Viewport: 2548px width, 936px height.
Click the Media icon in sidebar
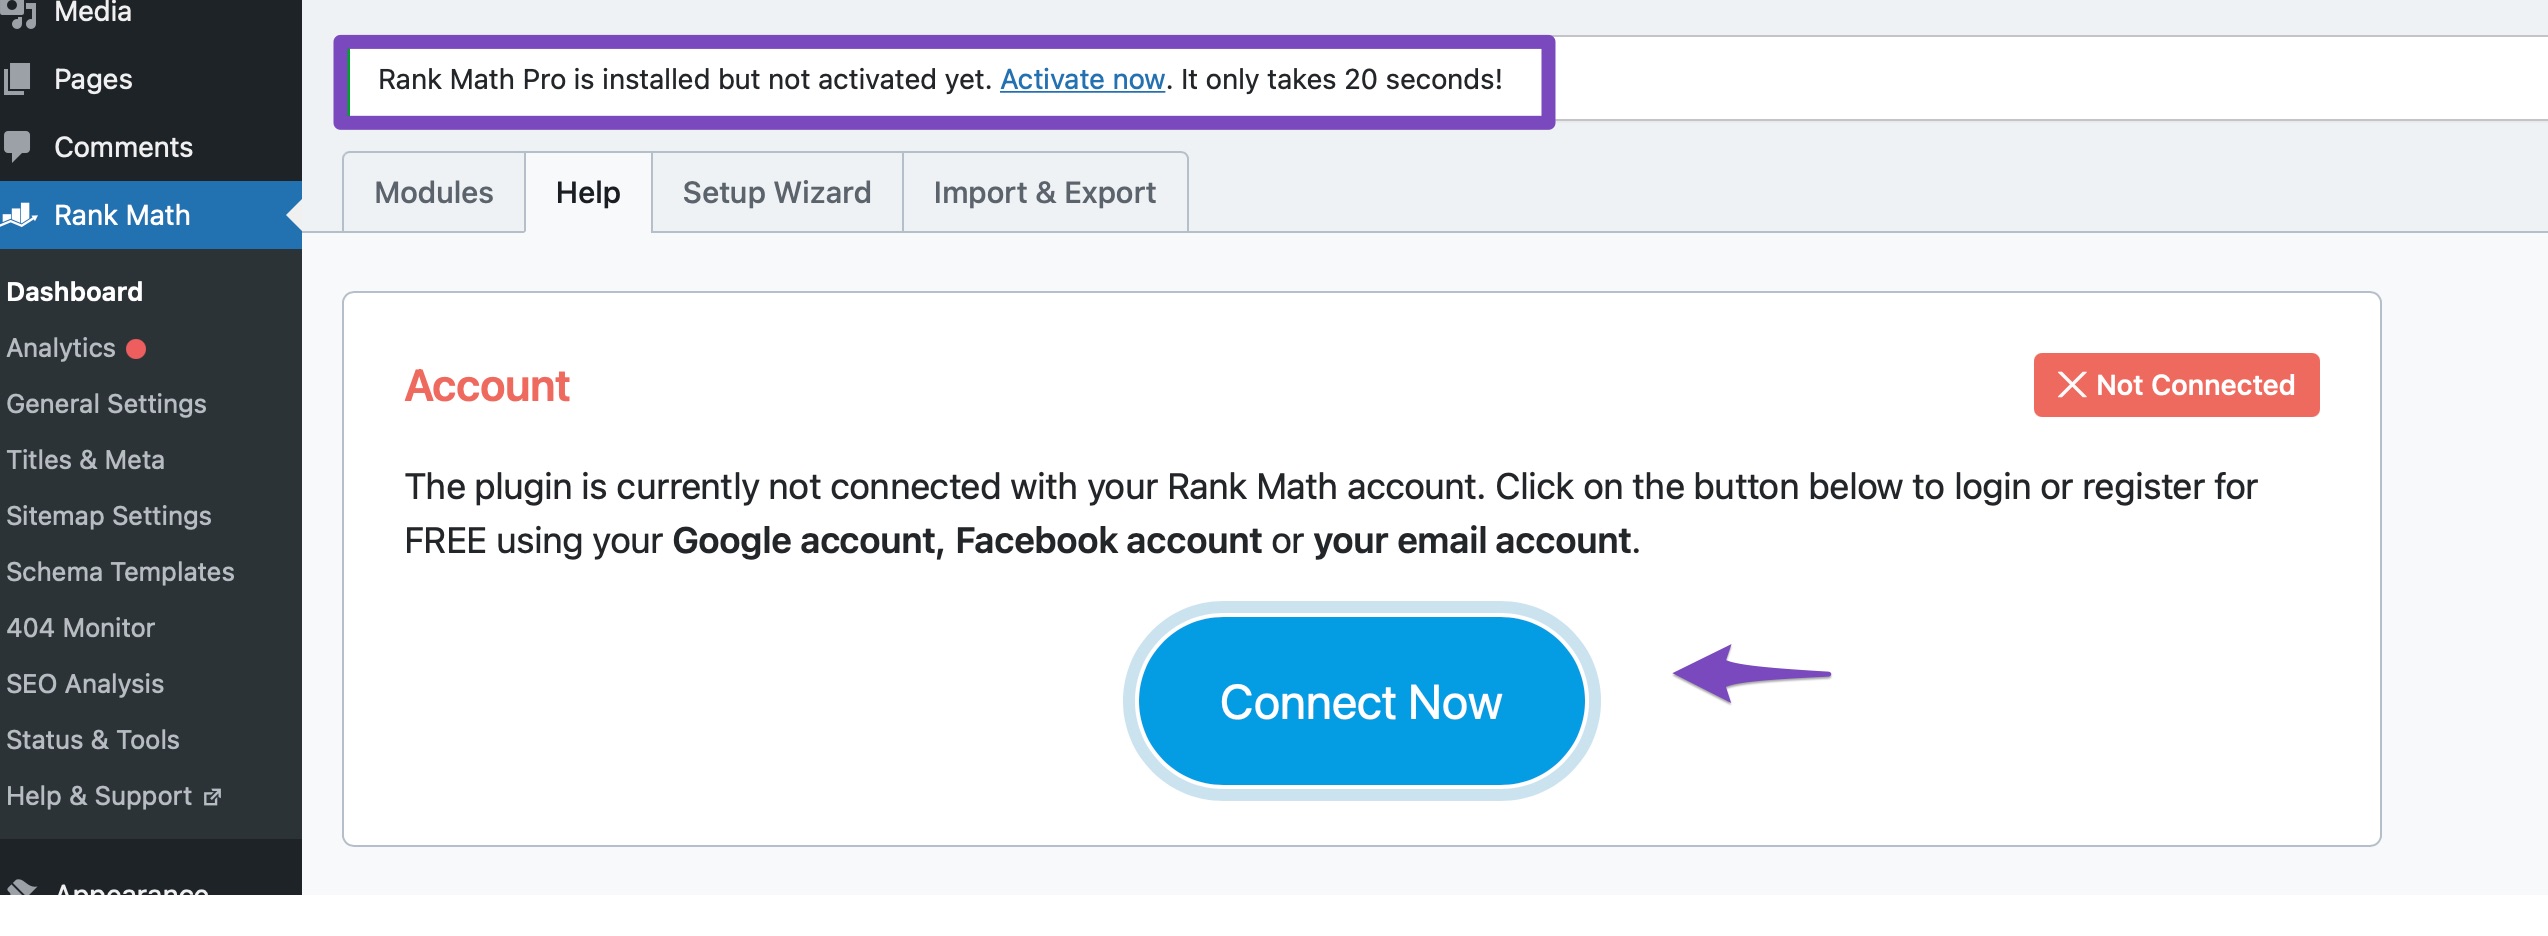tap(20, 14)
